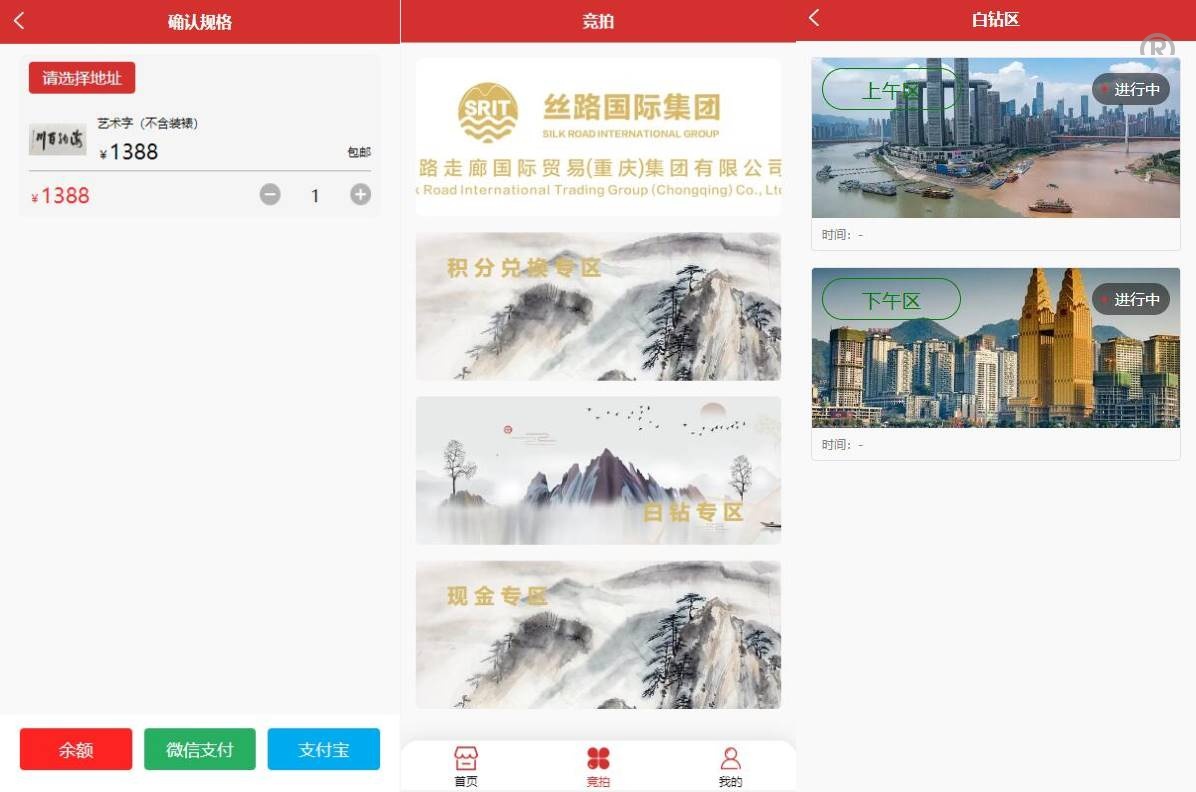1196x792 pixels.
Task: Tap the 进行中 badge on 下午区 session
Action: pos(1131,299)
